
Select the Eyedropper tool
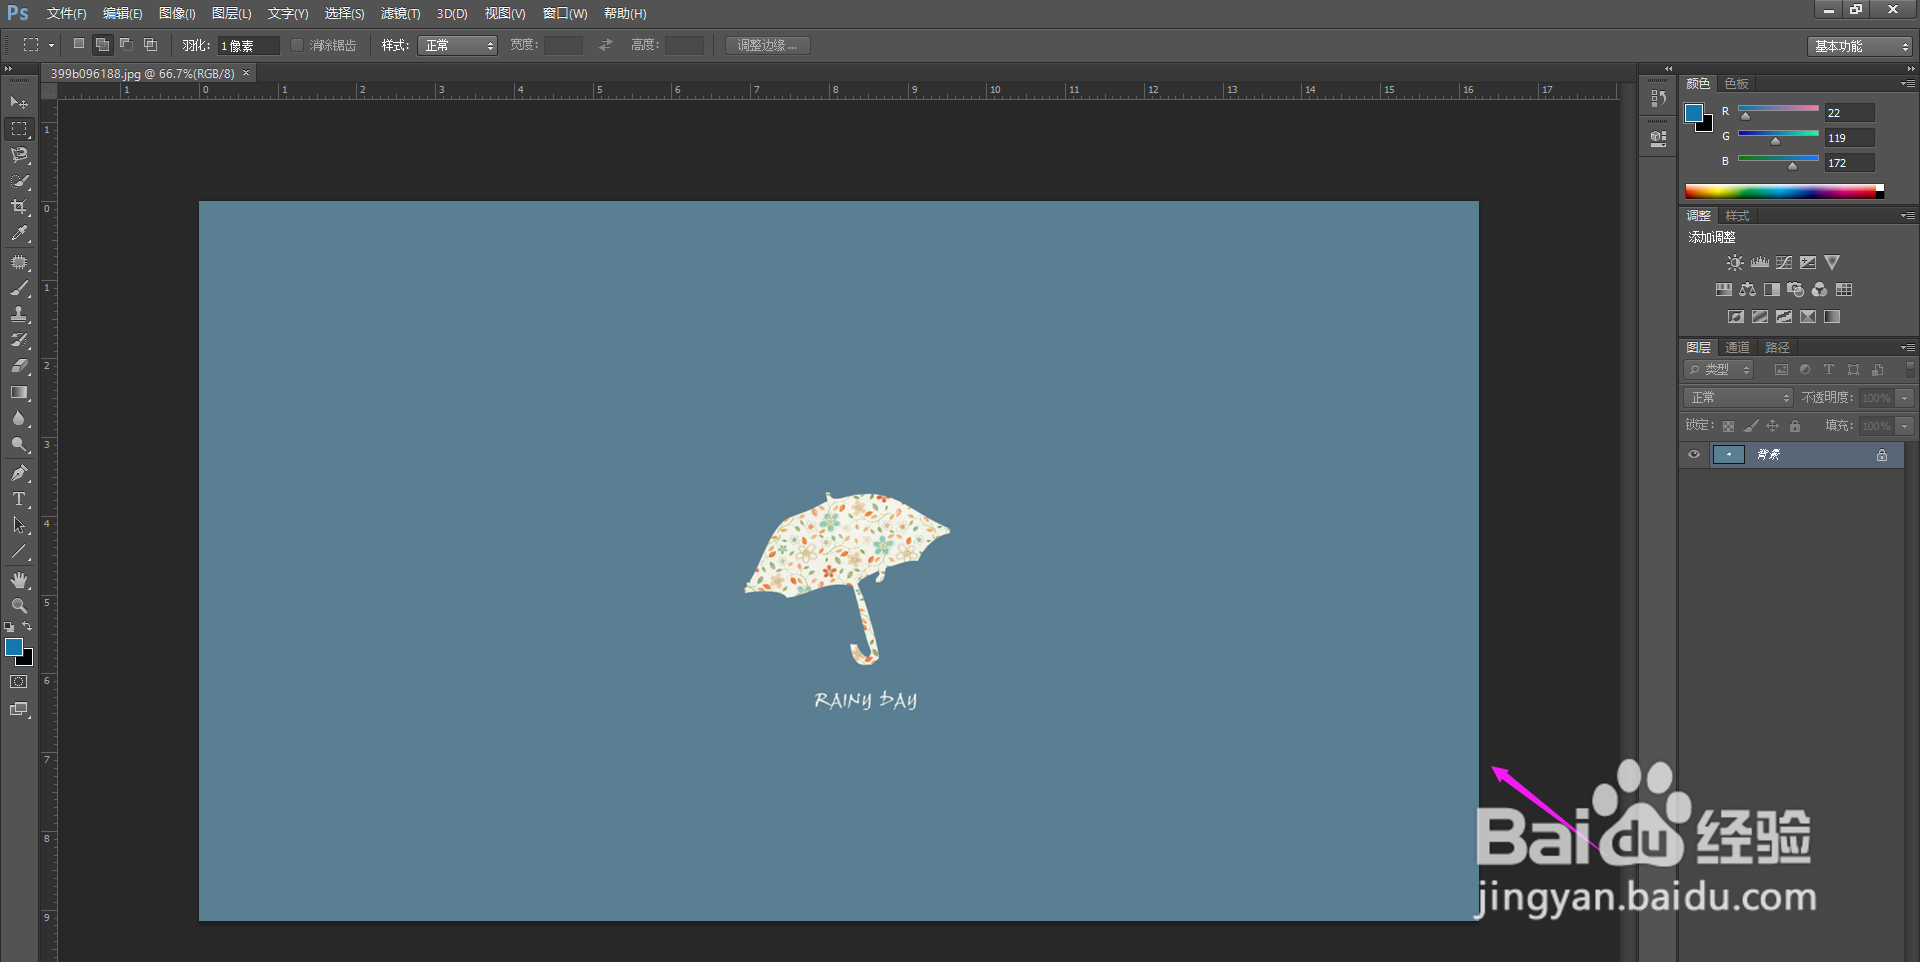pos(19,234)
